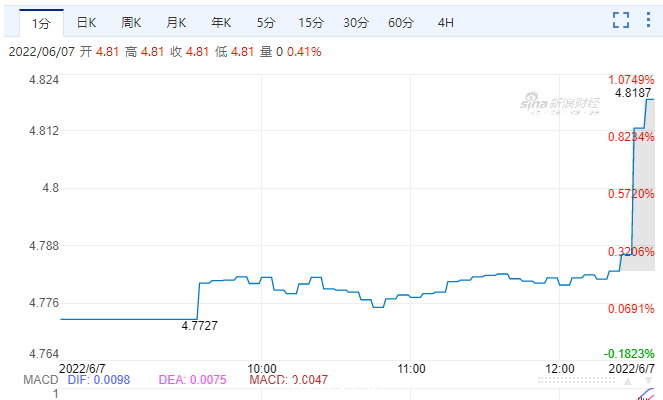The height and width of the screenshot is (400, 663).
Task: Move MACD panel down with down arrow
Action: [x=648, y=381]
